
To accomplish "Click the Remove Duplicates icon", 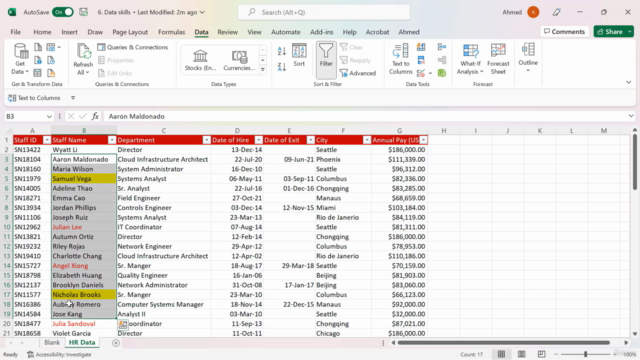I will 421,60.
